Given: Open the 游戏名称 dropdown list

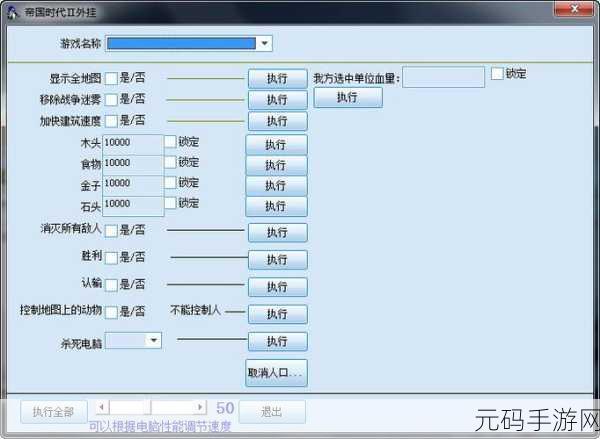Looking at the screenshot, I should point(264,43).
